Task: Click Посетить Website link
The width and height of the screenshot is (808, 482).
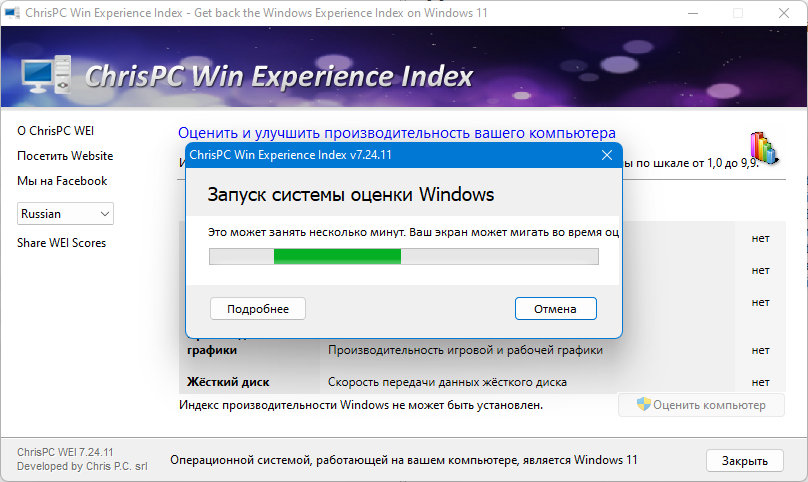Action: pyautogui.click(x=65, y=156)
